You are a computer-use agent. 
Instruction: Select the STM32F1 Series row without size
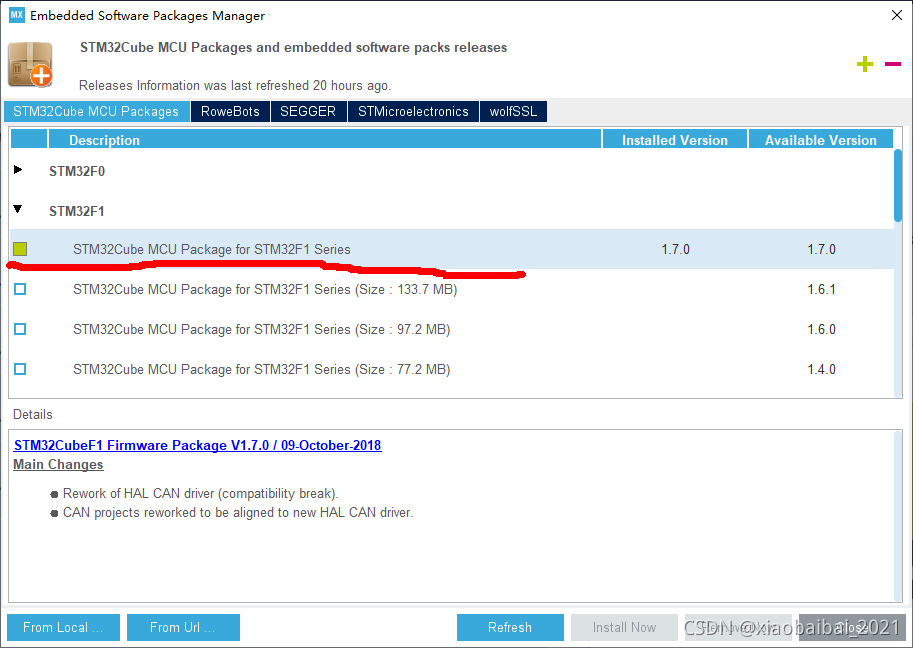click(451, 249)
